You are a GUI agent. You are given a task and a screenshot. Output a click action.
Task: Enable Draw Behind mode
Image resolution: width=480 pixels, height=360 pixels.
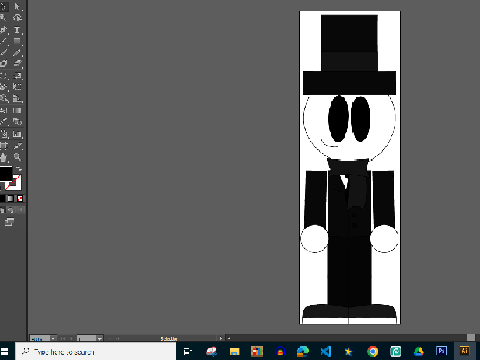[11, 210]
